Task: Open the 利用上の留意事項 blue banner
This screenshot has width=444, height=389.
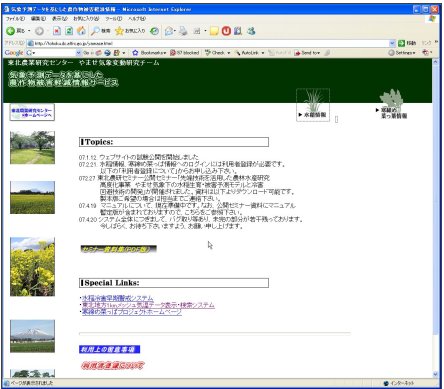Action: (x=109, y=349)
